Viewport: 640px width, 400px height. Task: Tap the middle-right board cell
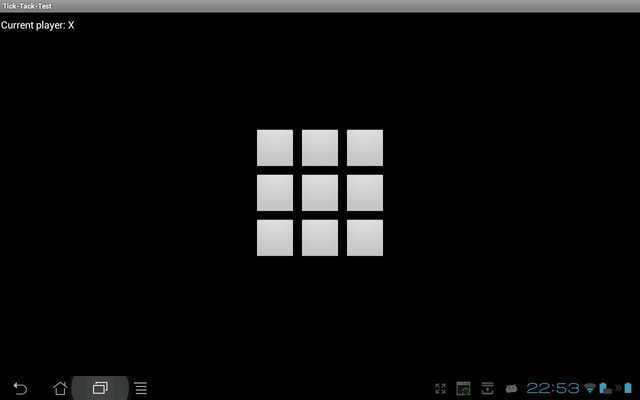pyautogui.click(x=365, y=193)
